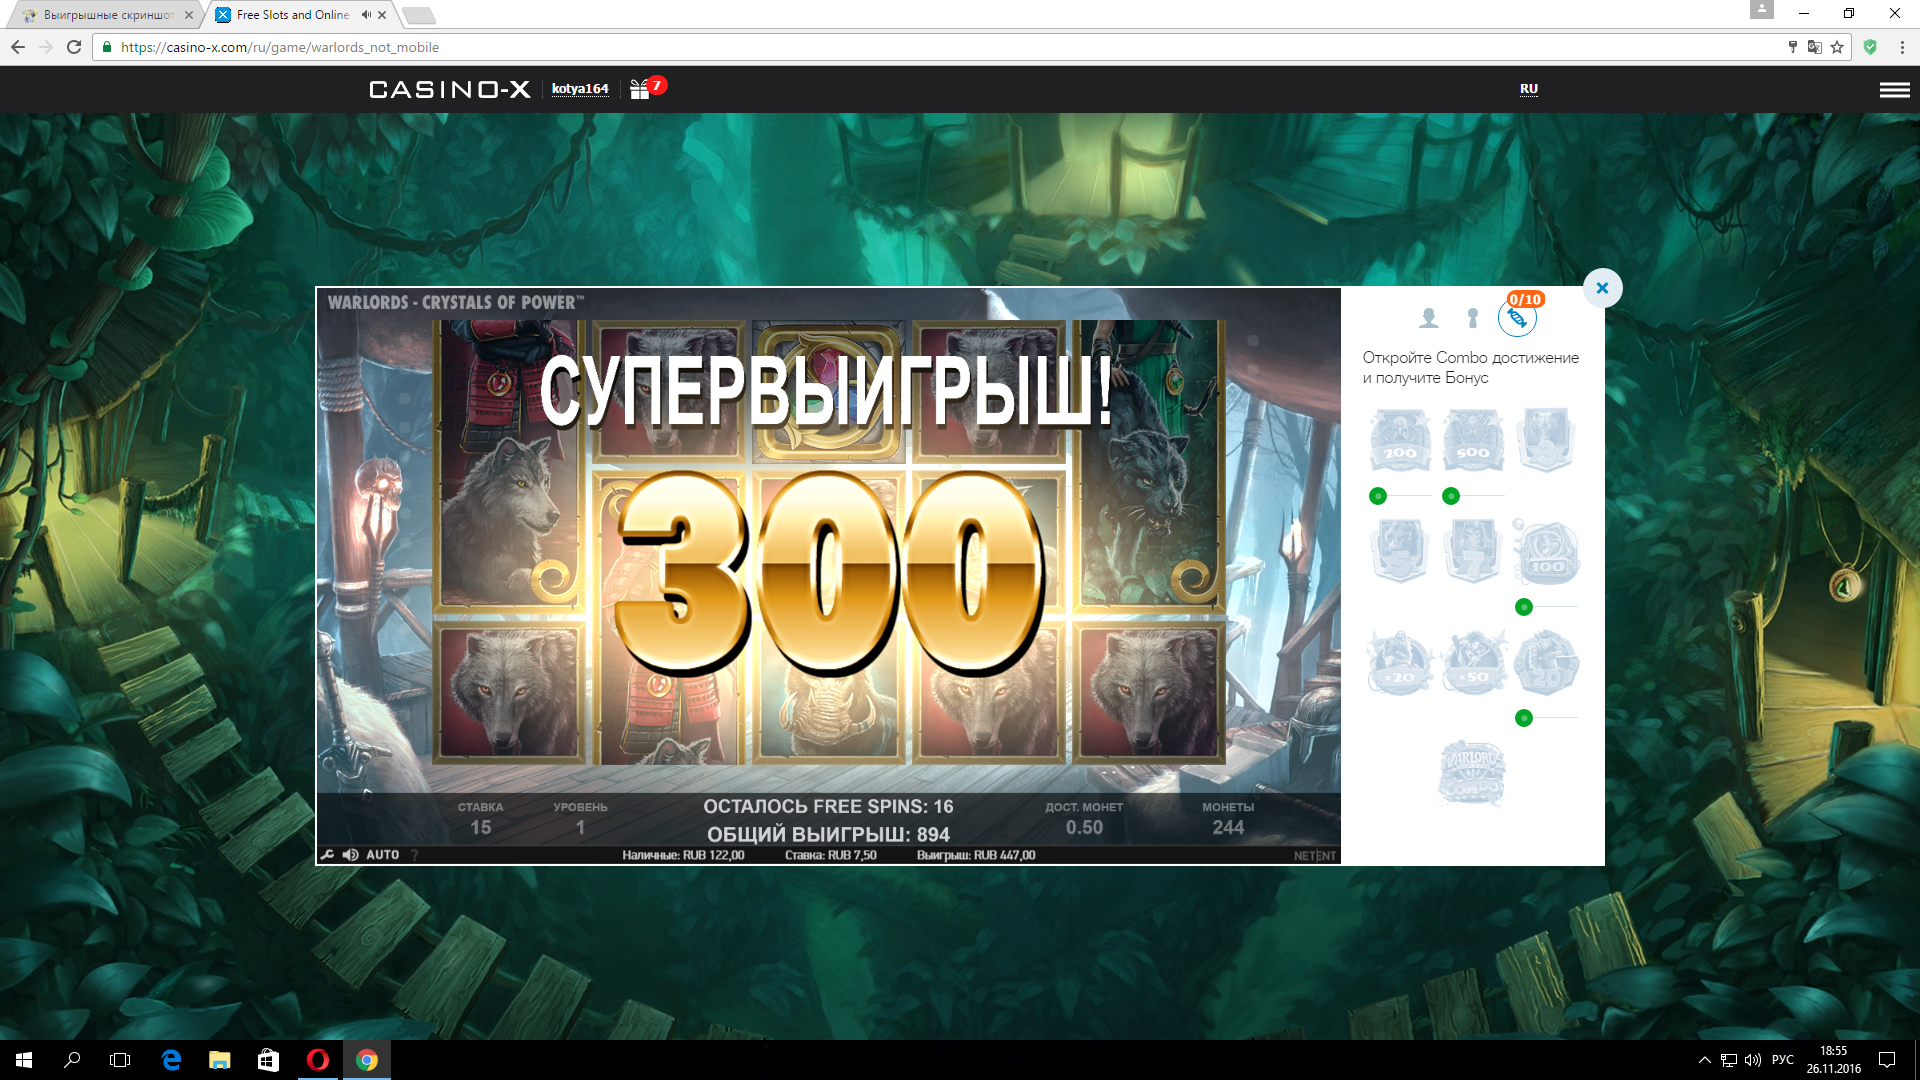Click the x50 achievement badge

pyautogui.click(x=1472, y=663)
